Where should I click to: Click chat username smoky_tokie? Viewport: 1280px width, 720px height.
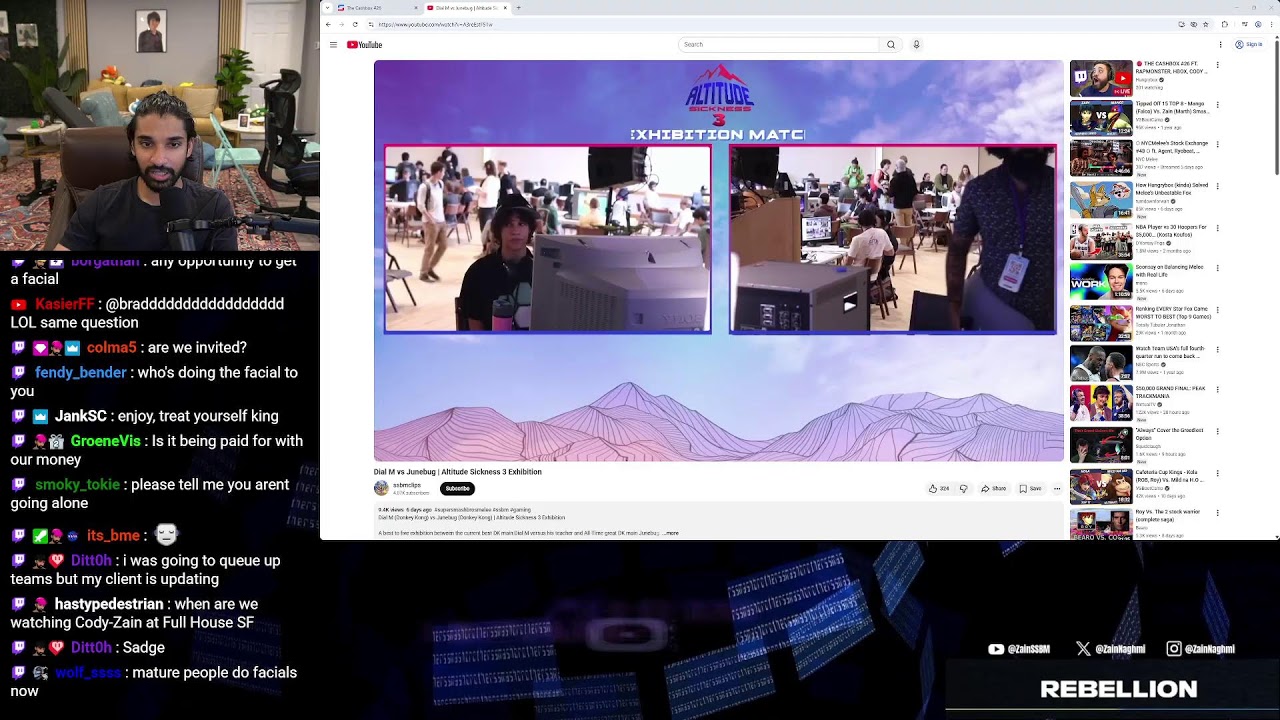pyautogui.click(x=77, y=485)
